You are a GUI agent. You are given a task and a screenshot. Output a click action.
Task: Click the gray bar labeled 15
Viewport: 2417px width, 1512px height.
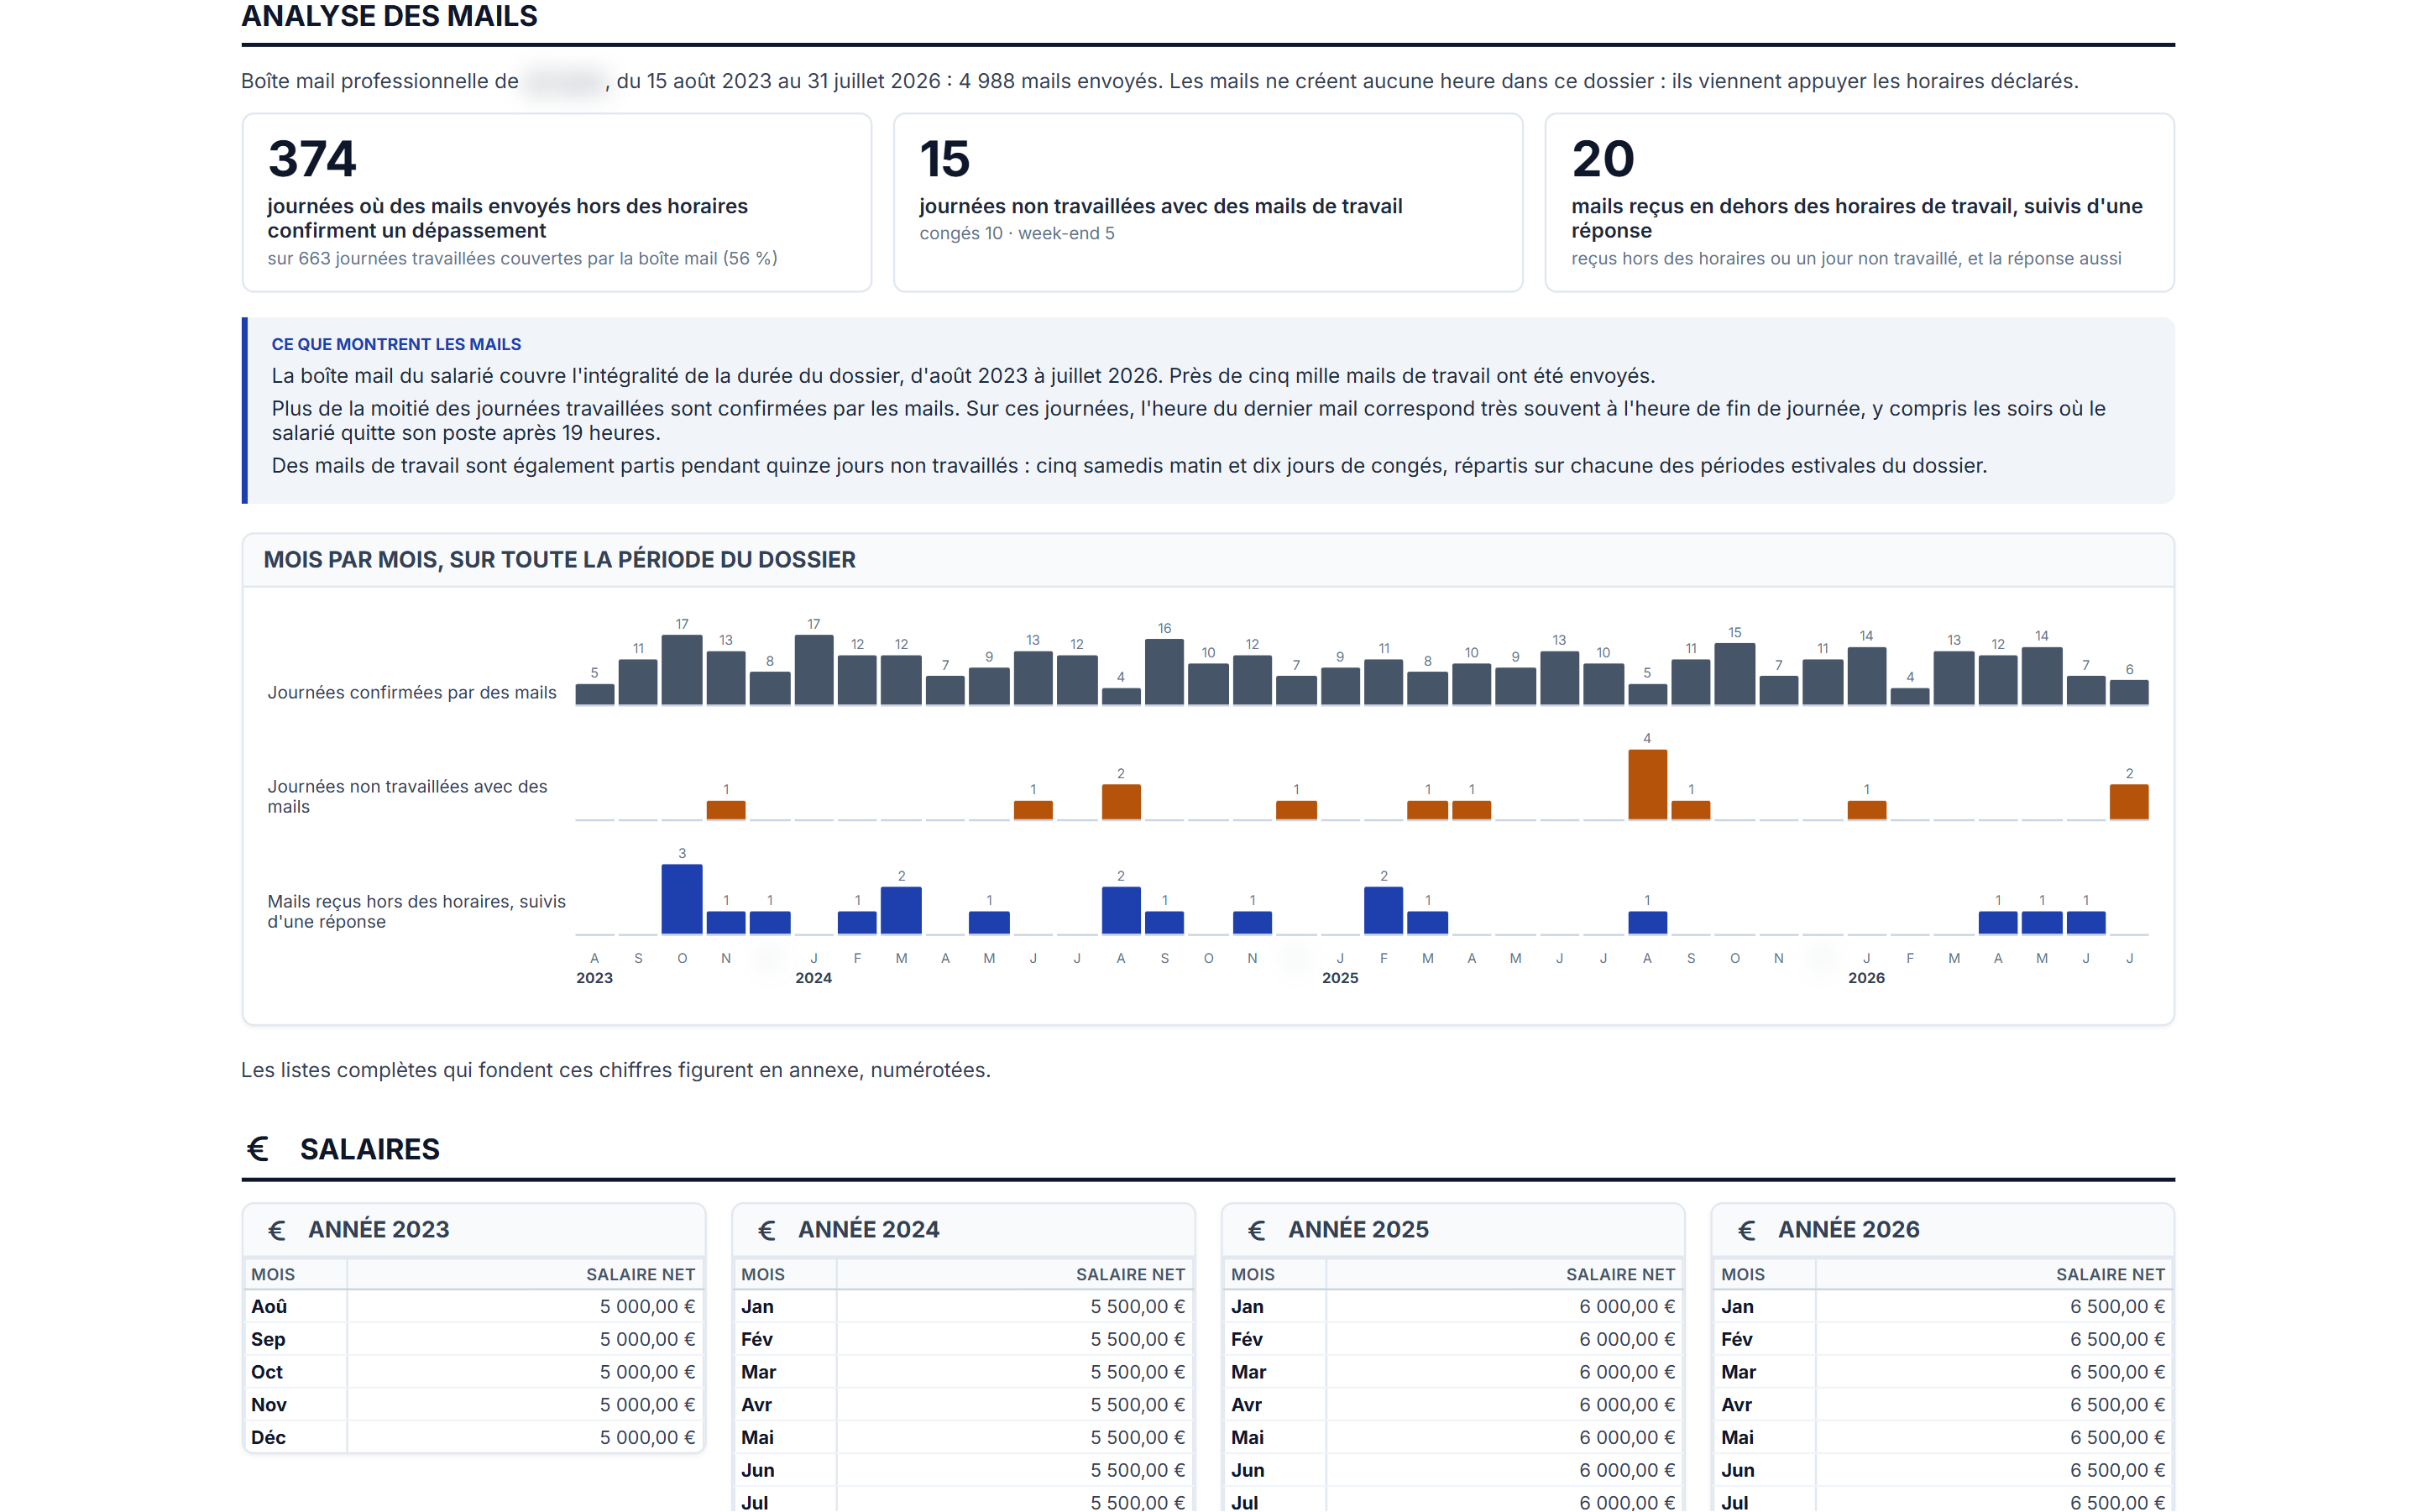1734,674
